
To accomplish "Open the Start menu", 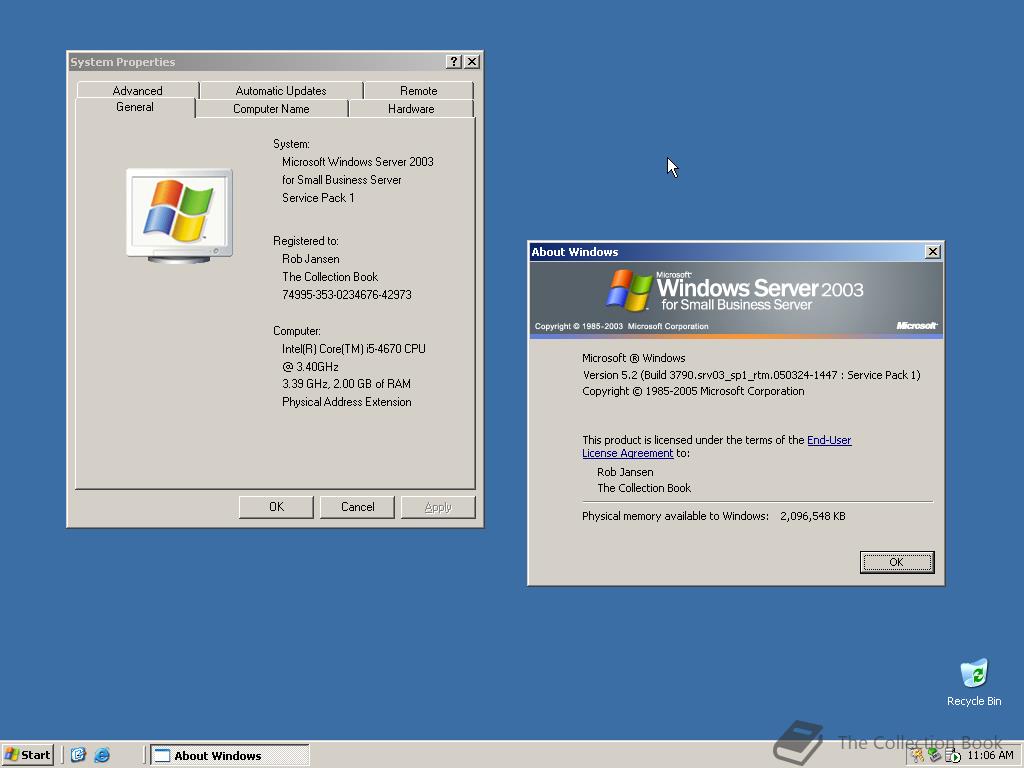I will point(27,755).
